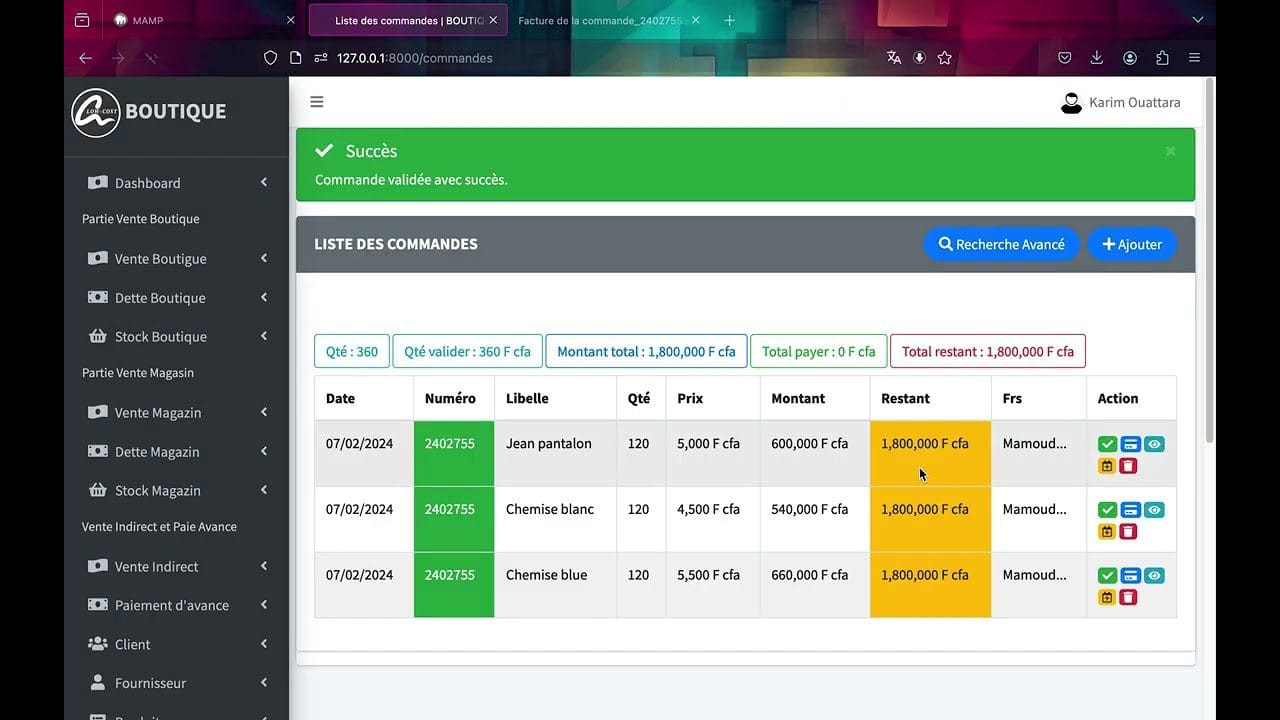Expand the Dette Magazin section
Viewport: 1280px width, 720px height.
[160, 451]
